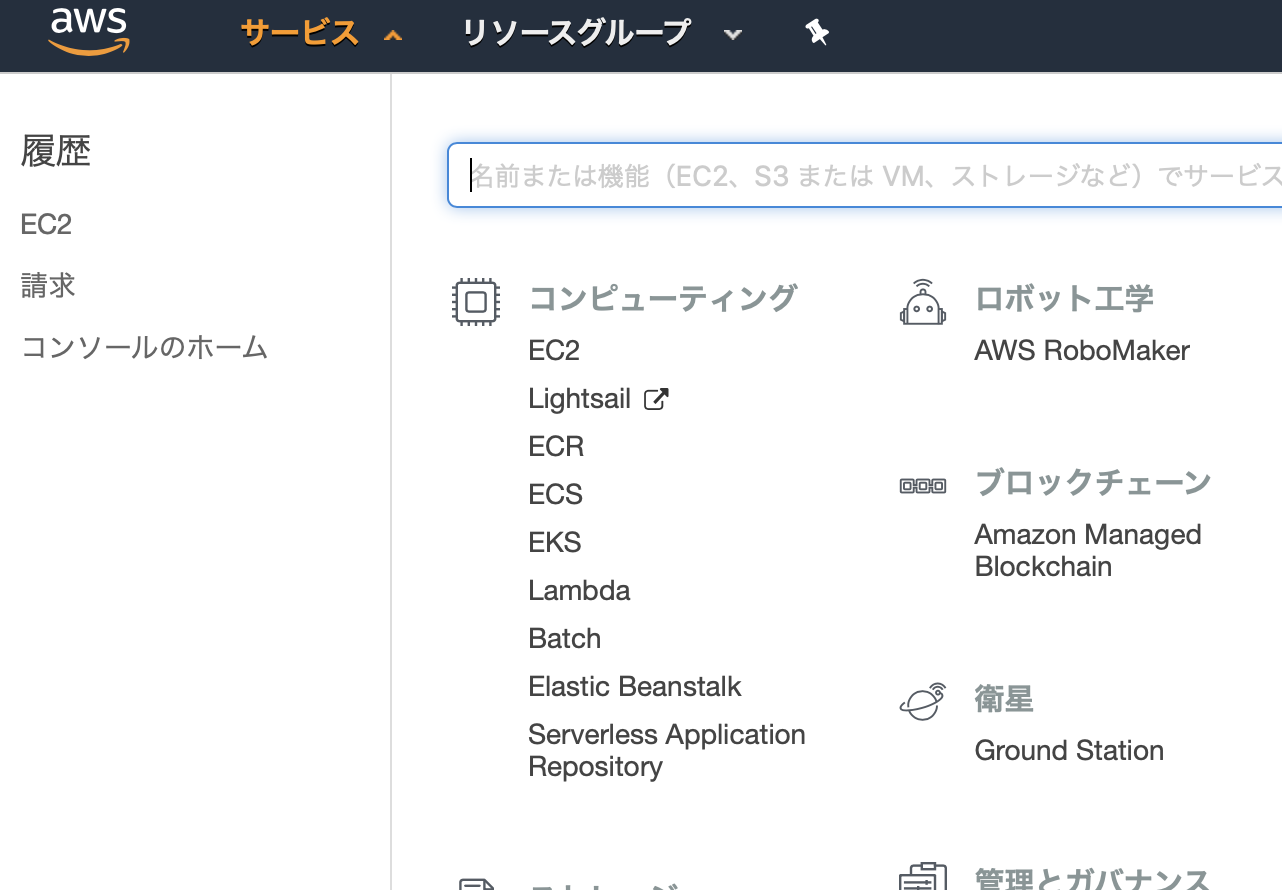1282x890 pixels.
Task: Focus the service search field
Action: 865,175
